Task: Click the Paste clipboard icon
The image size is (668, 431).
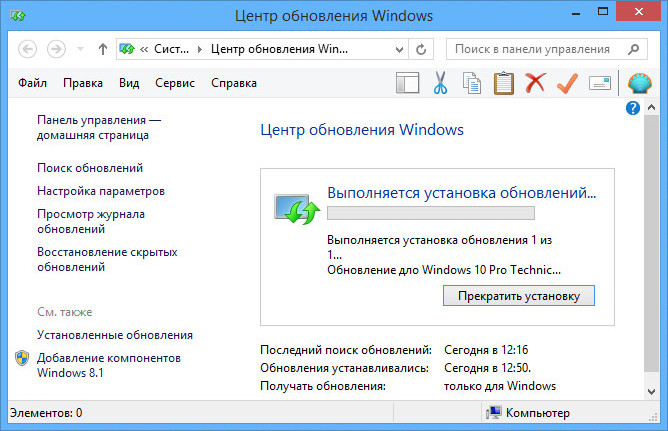Action: pos(504,83)
